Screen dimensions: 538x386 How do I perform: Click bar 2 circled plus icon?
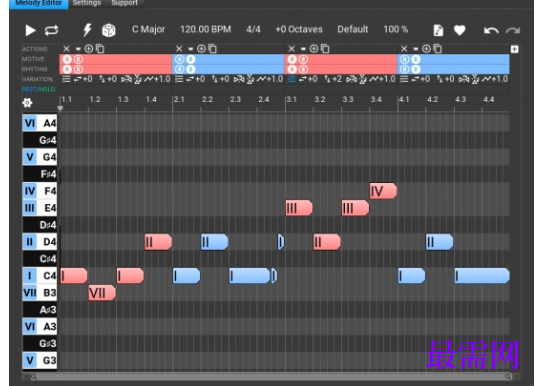(x=201, y=49)
